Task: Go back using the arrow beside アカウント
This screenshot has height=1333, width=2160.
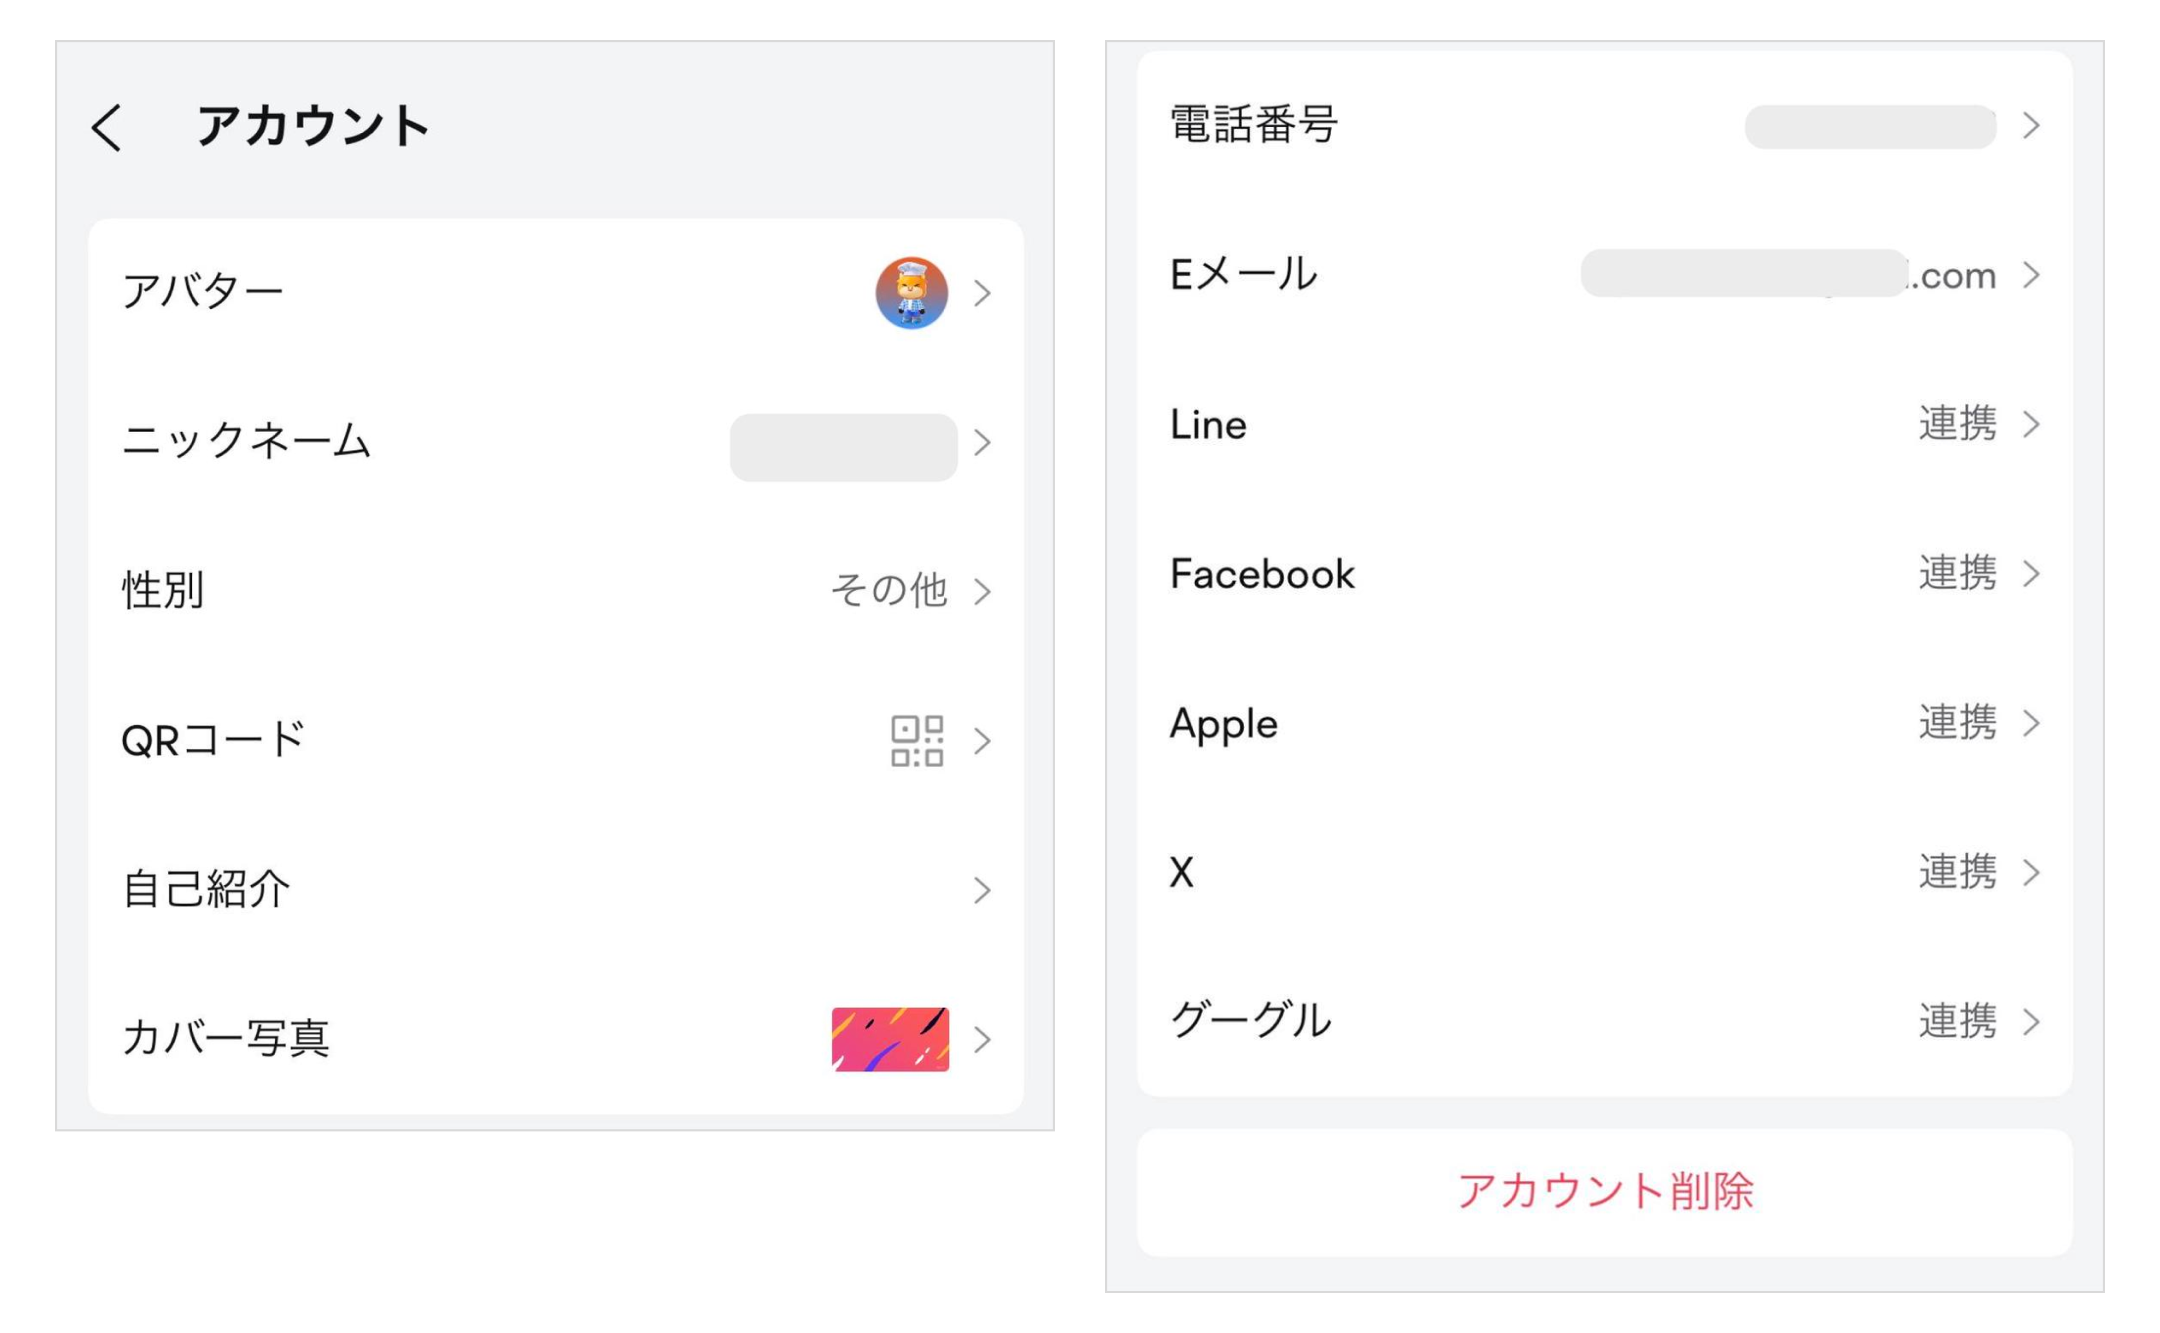Action: pyautogui.click(x=107, y=128)
